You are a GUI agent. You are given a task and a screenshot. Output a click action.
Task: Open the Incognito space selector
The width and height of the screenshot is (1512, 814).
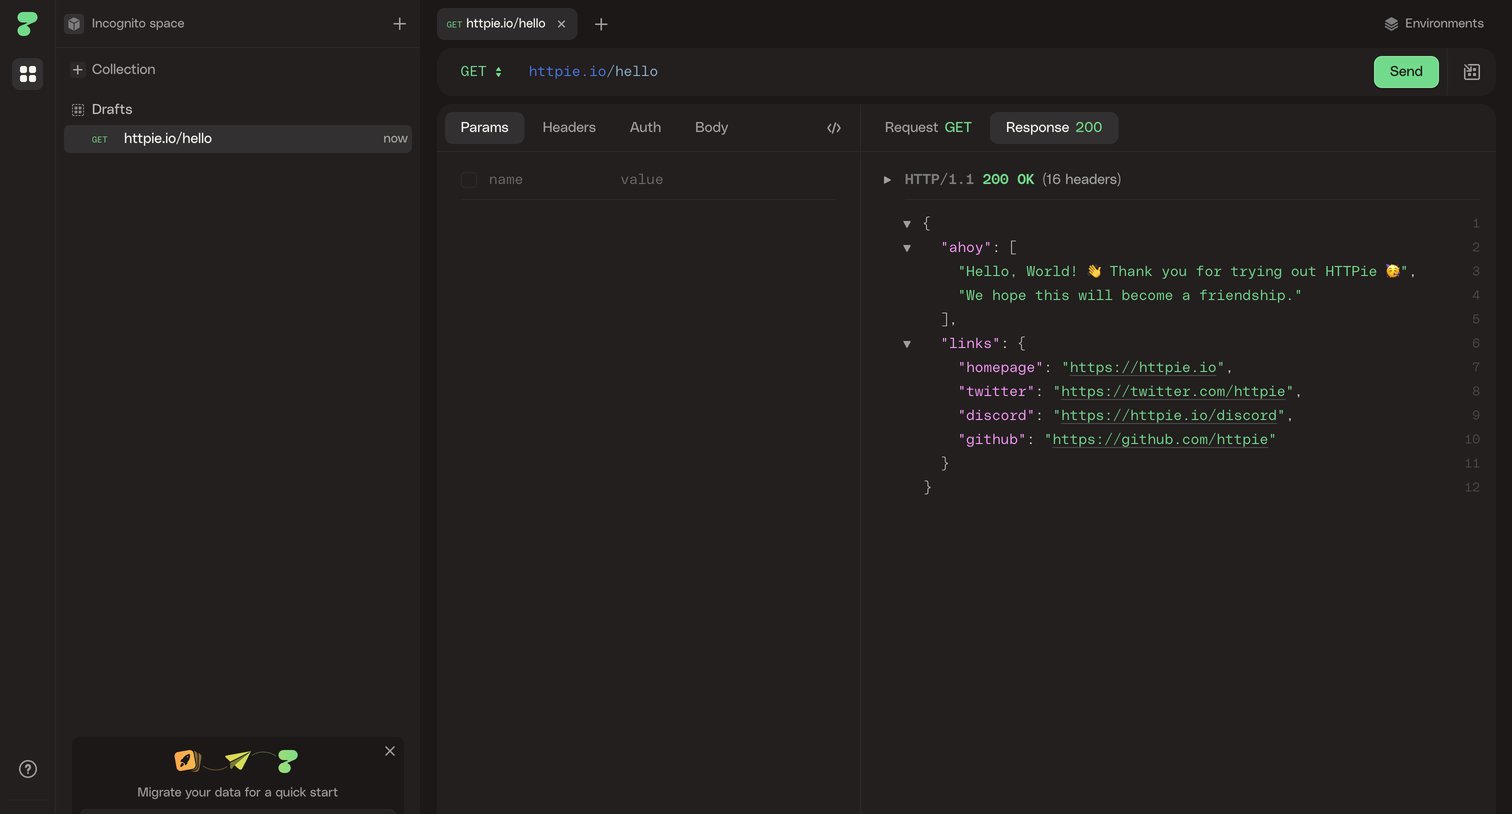[125, 23]
